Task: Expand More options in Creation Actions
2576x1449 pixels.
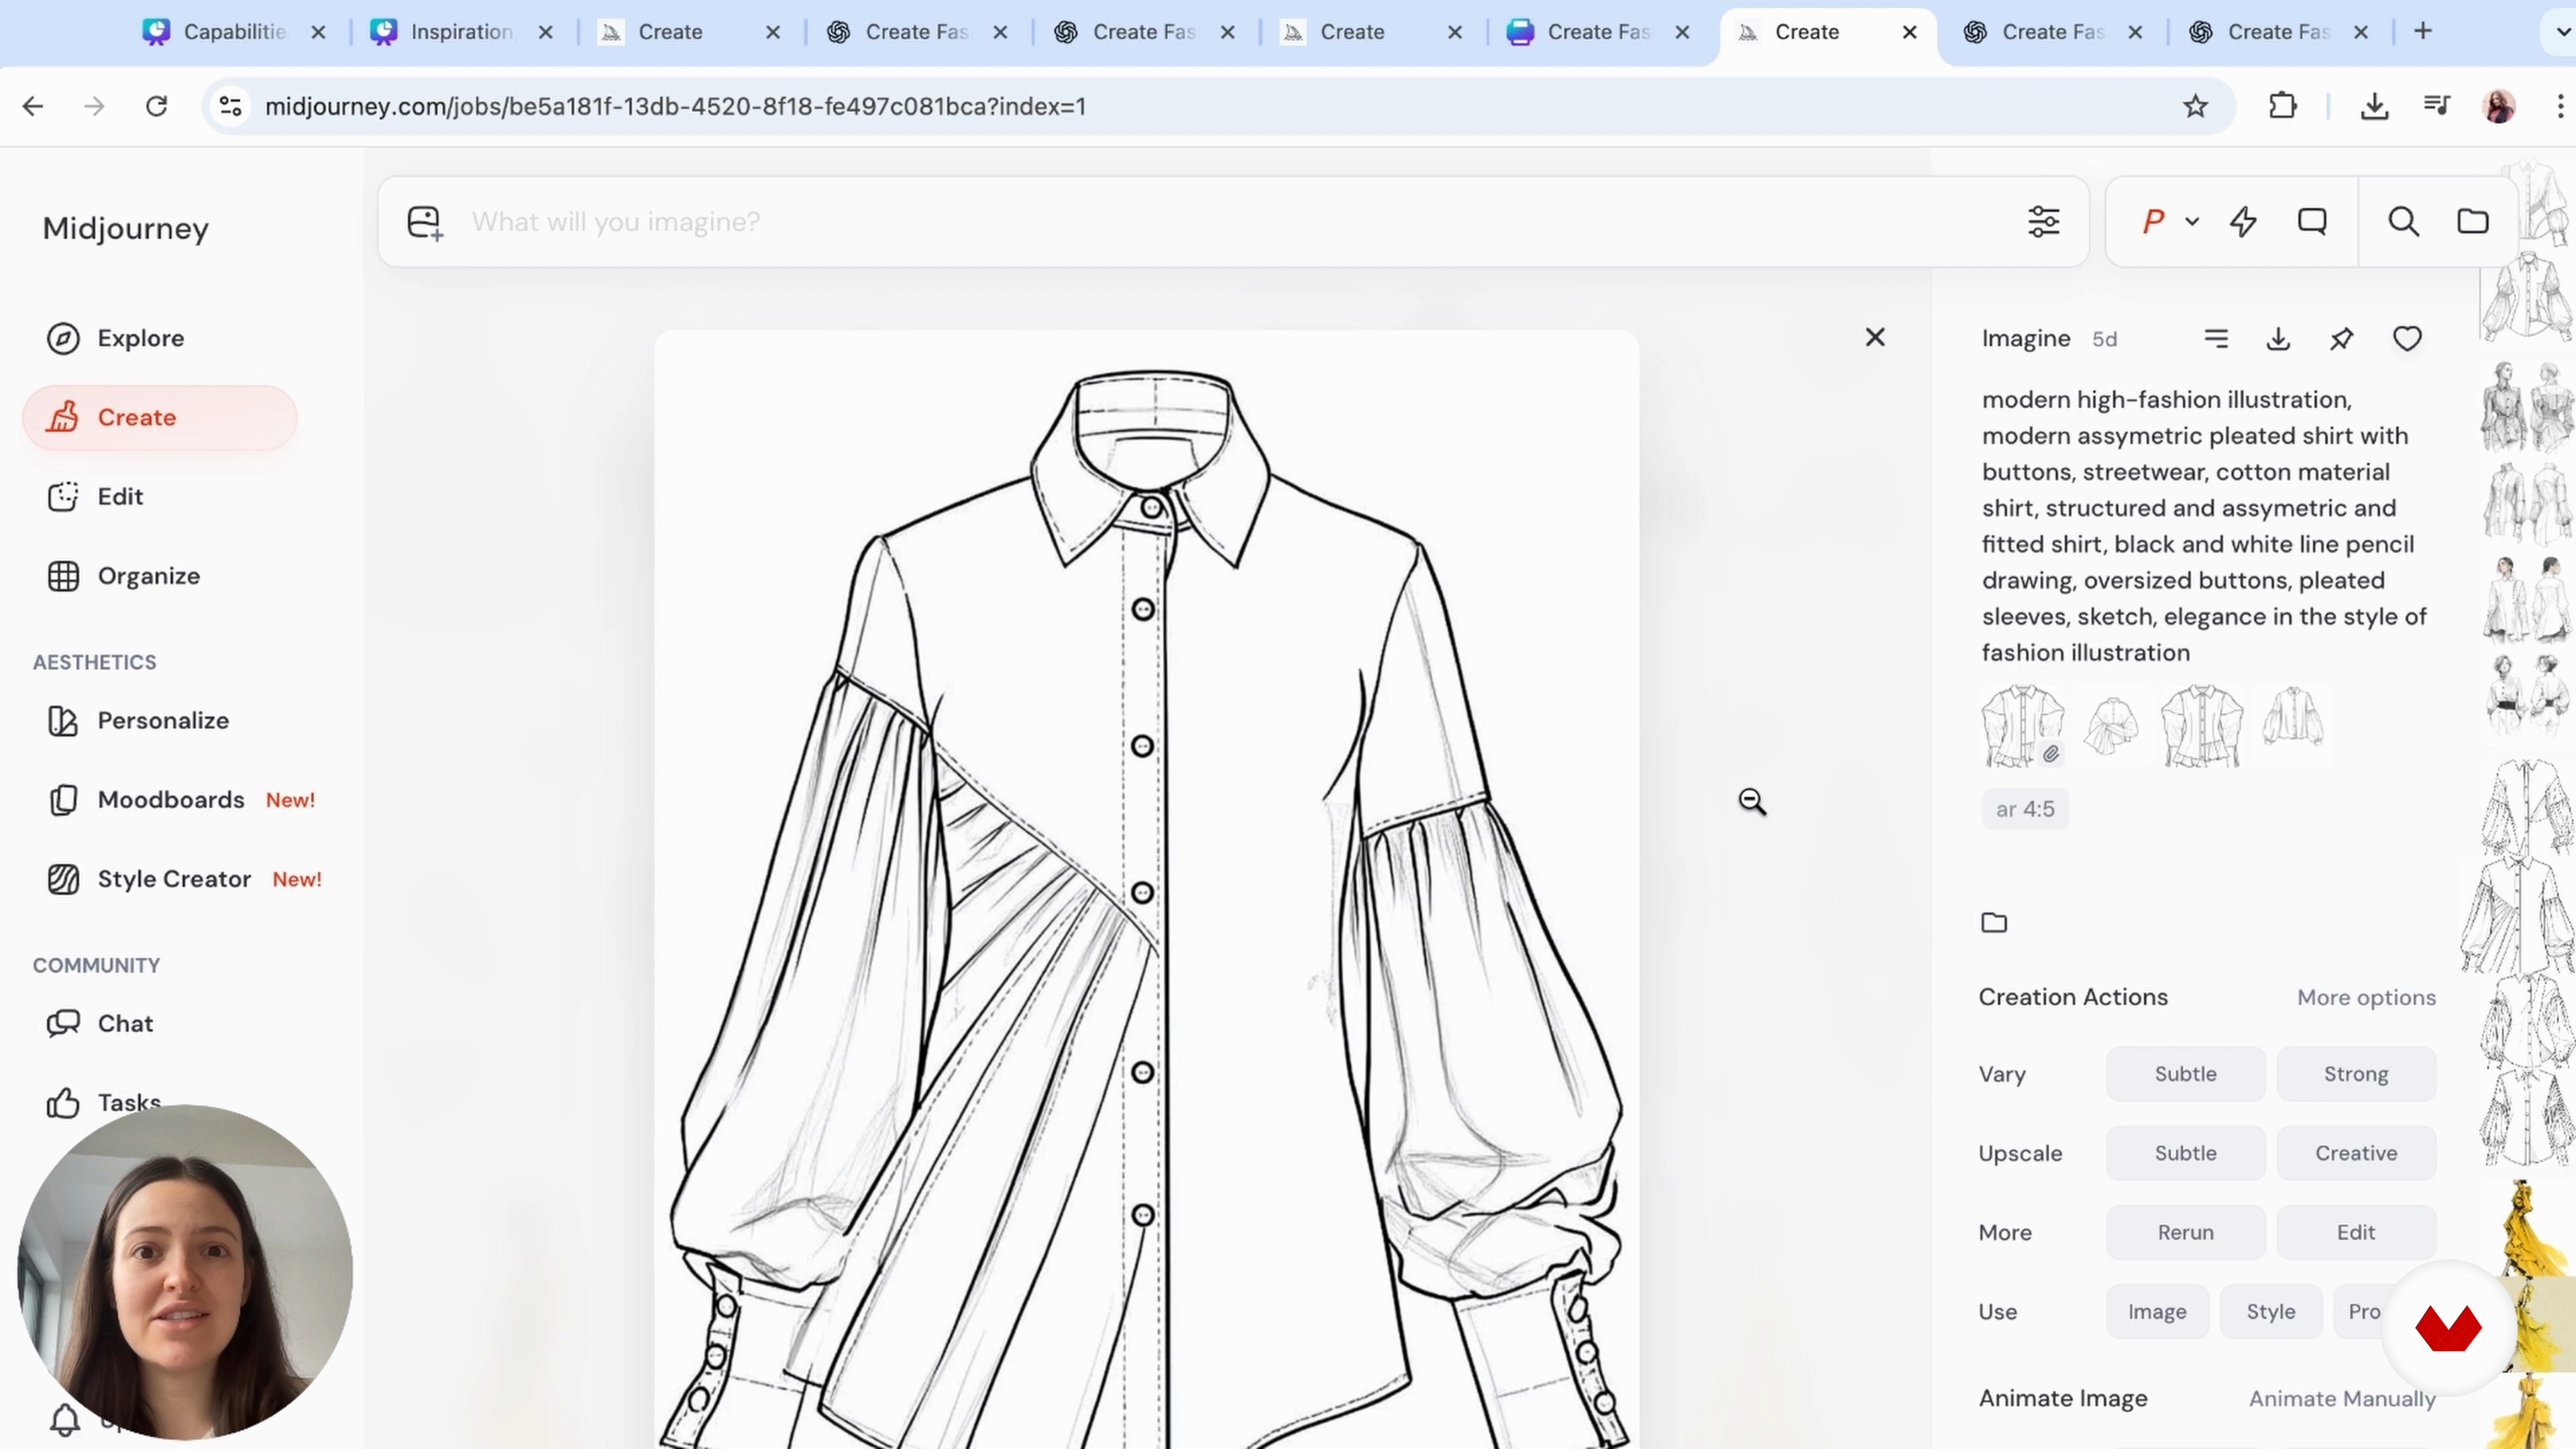Action: (2365, 997)
